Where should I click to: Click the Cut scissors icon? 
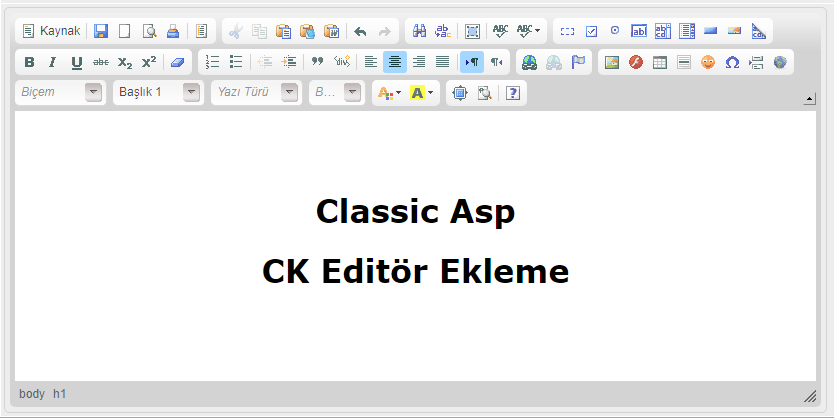coord(235,31)
